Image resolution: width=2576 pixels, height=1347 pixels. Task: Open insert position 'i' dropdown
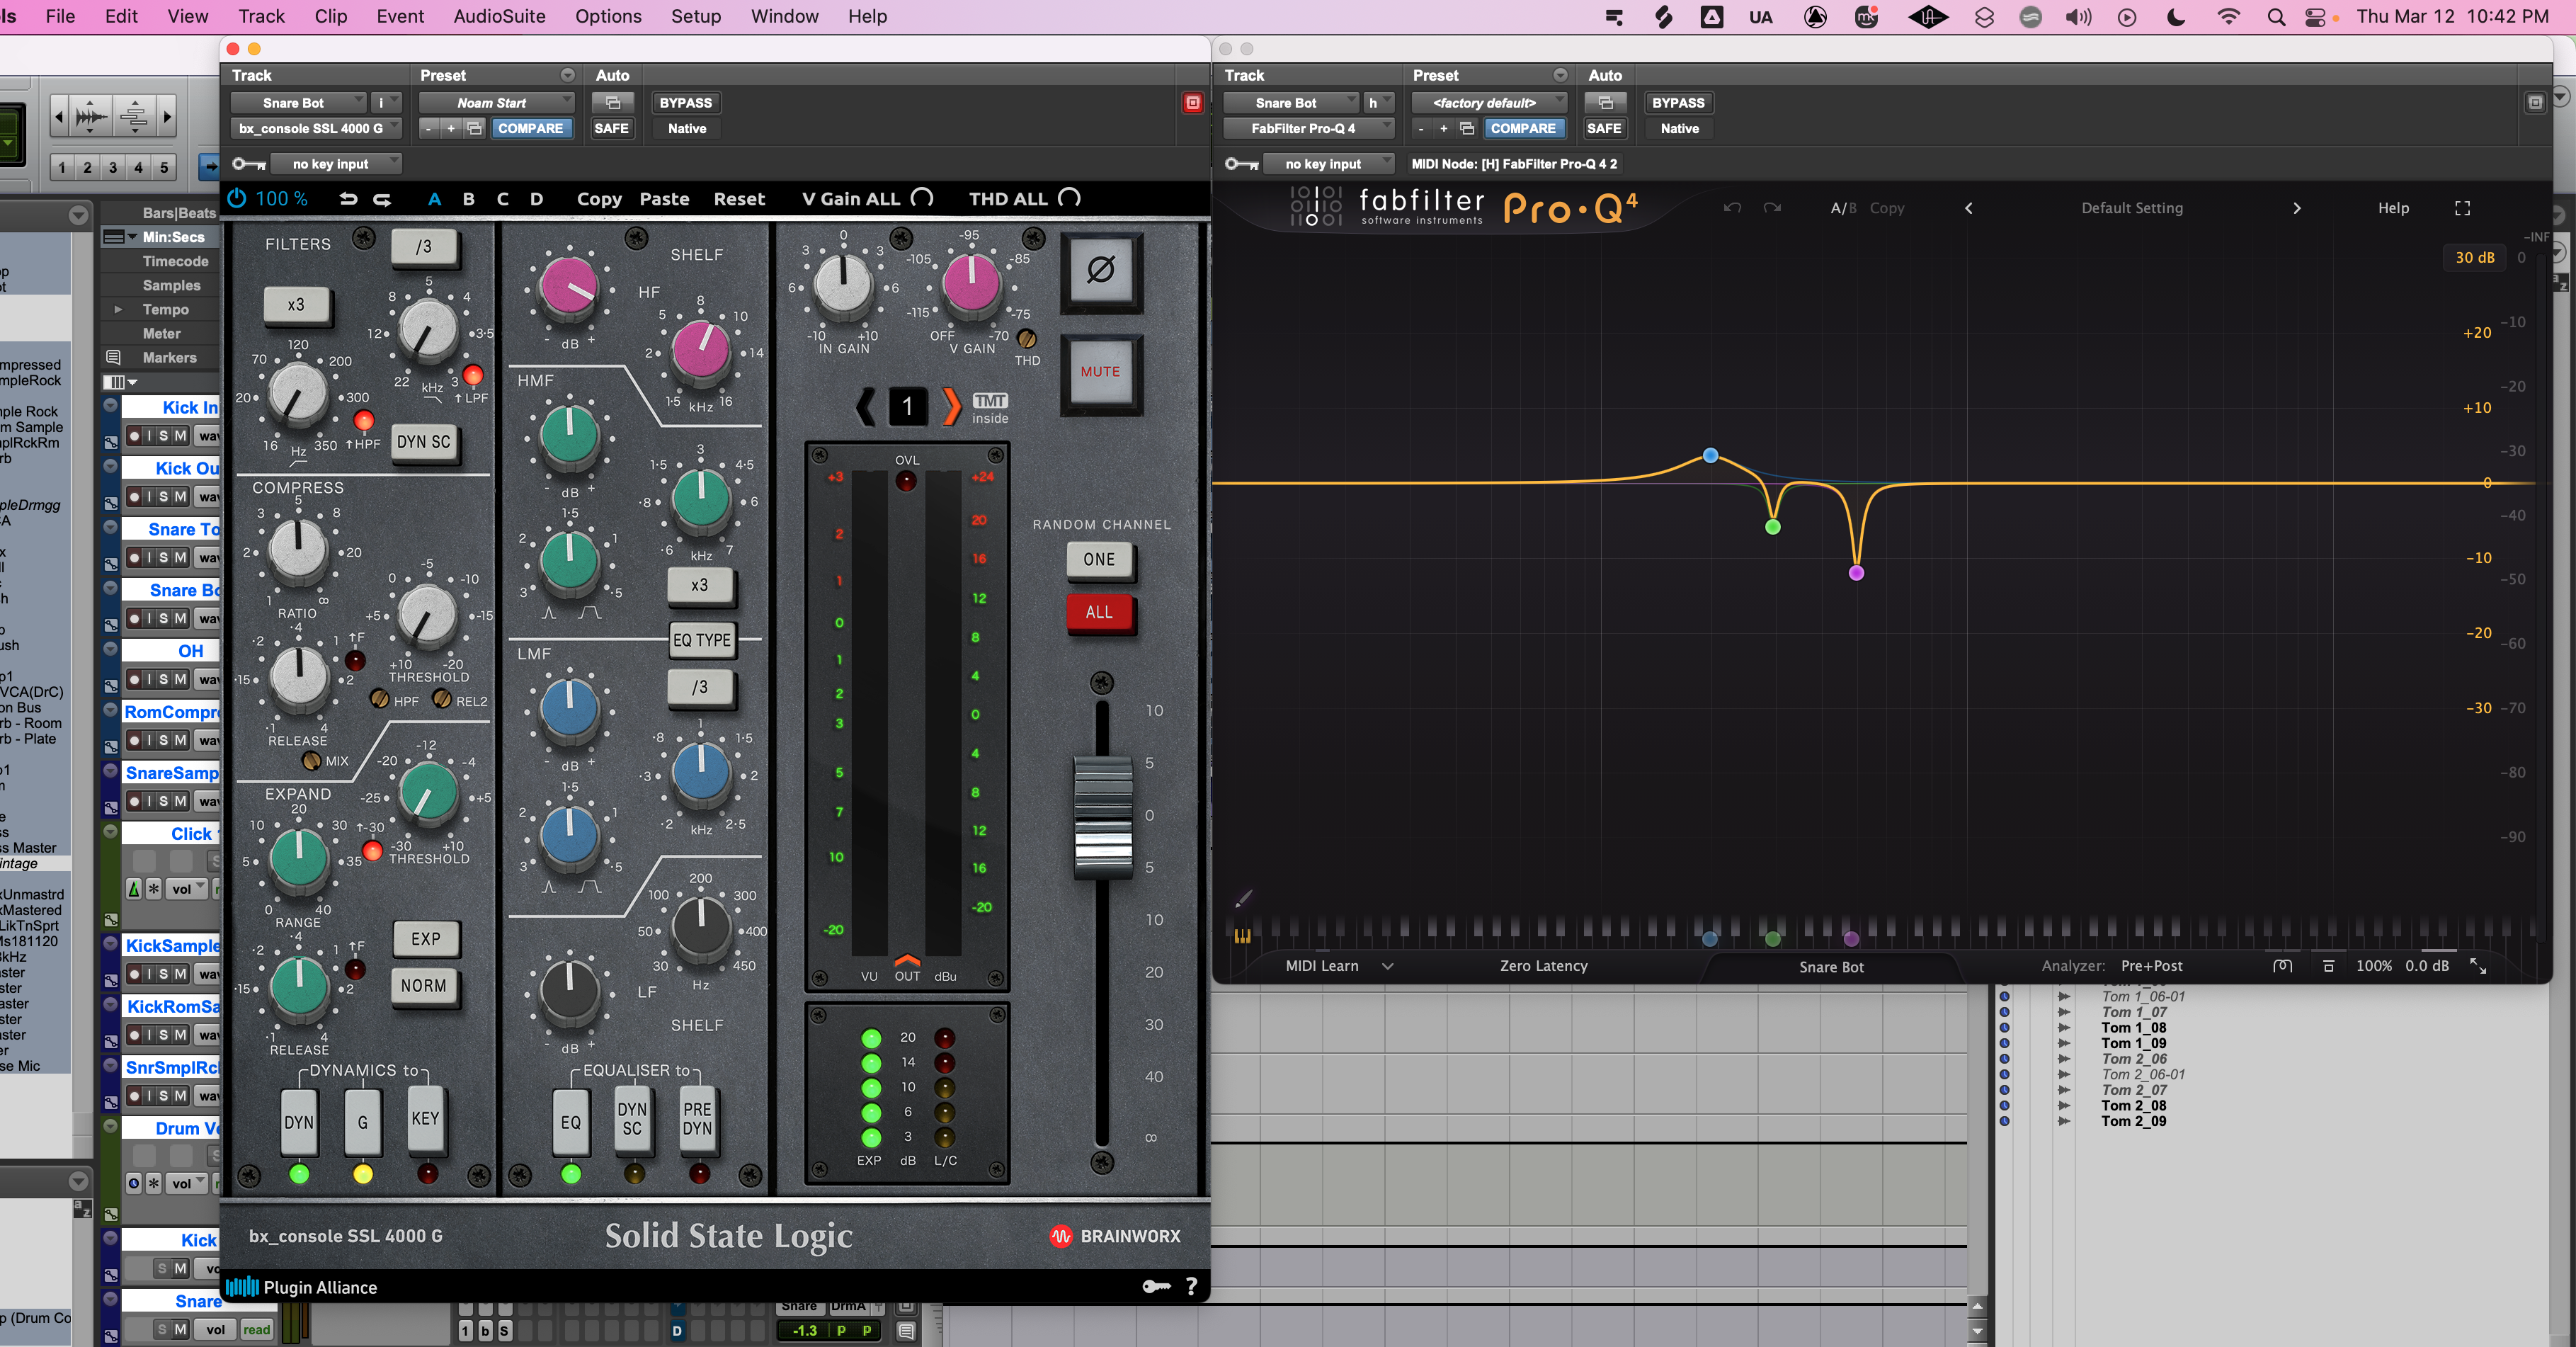tap(387, 103)
